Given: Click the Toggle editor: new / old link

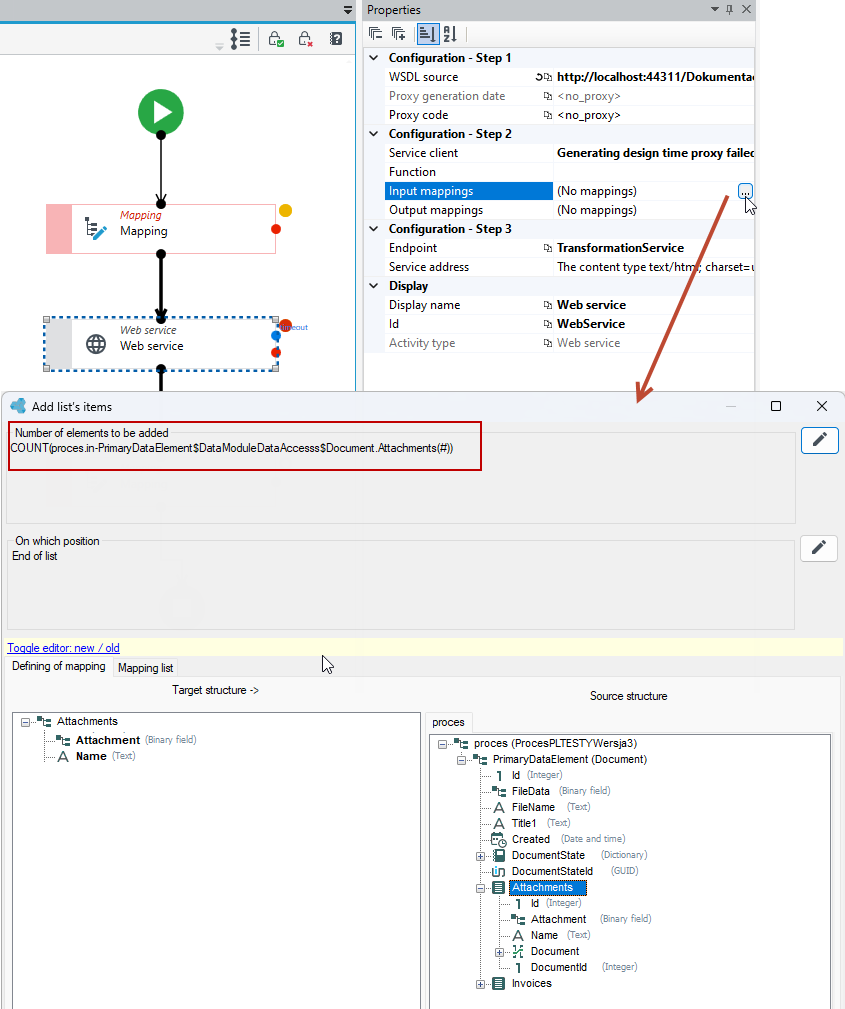Looking at the screenshot, I should pos(63,648).
